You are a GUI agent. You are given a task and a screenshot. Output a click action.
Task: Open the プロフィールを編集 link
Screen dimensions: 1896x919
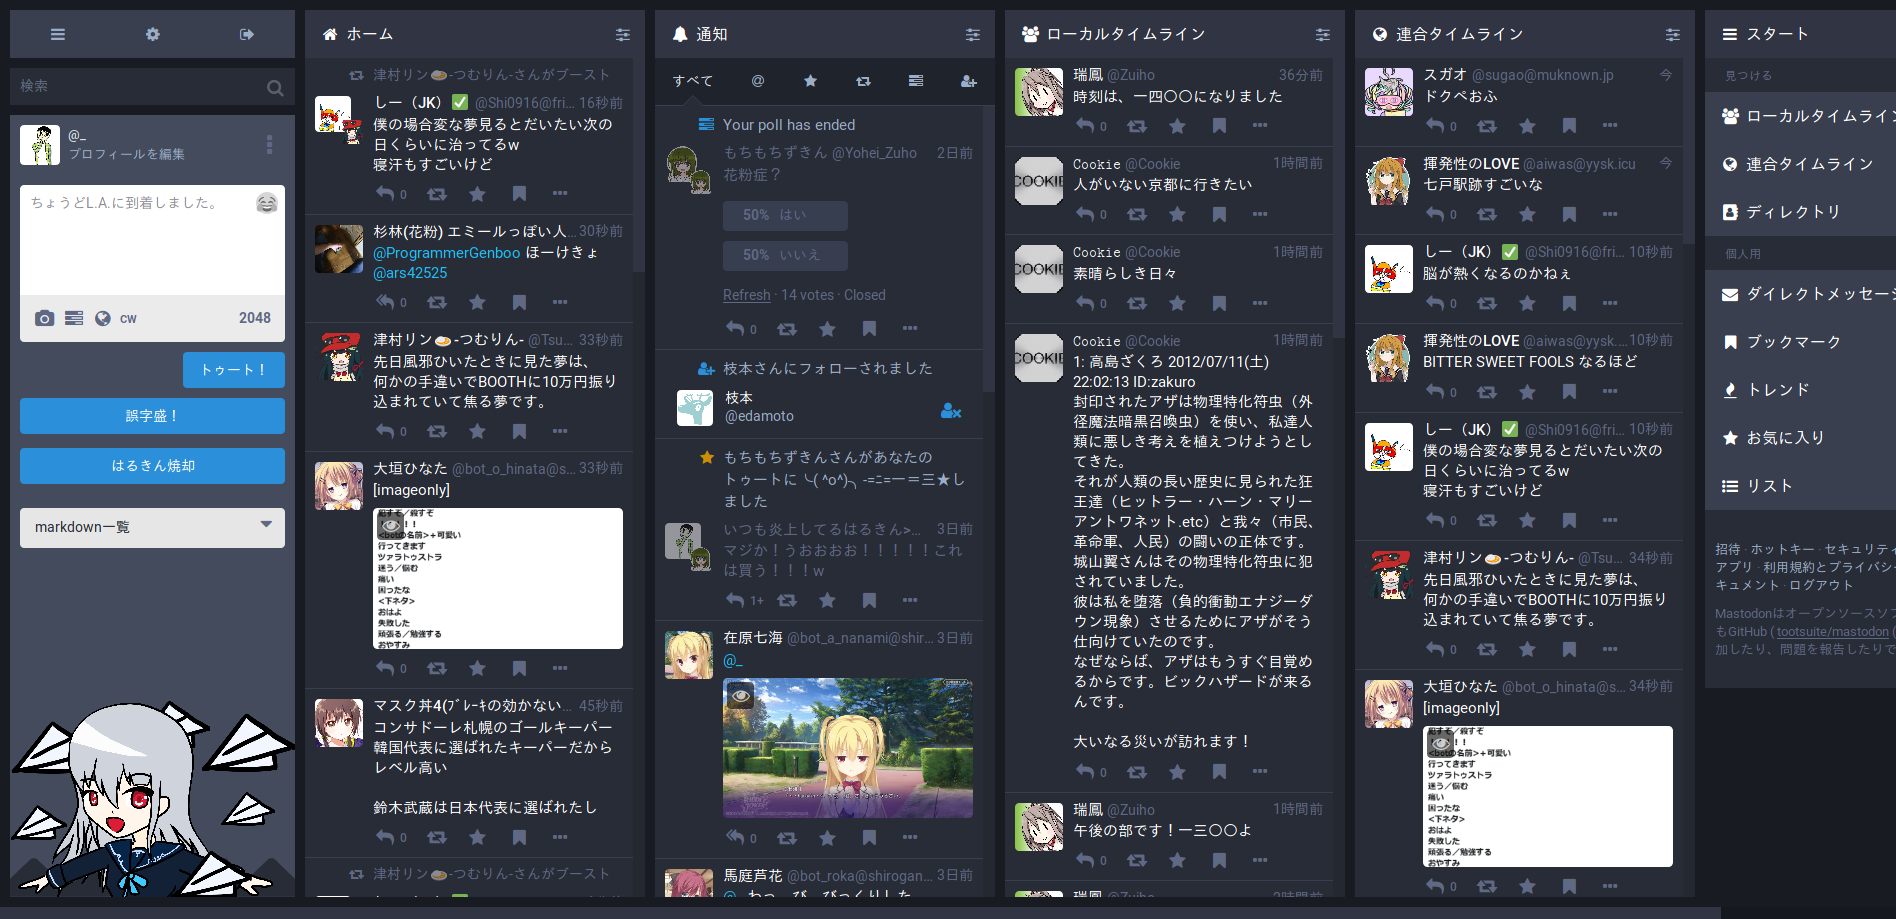[x=127, y=154]
